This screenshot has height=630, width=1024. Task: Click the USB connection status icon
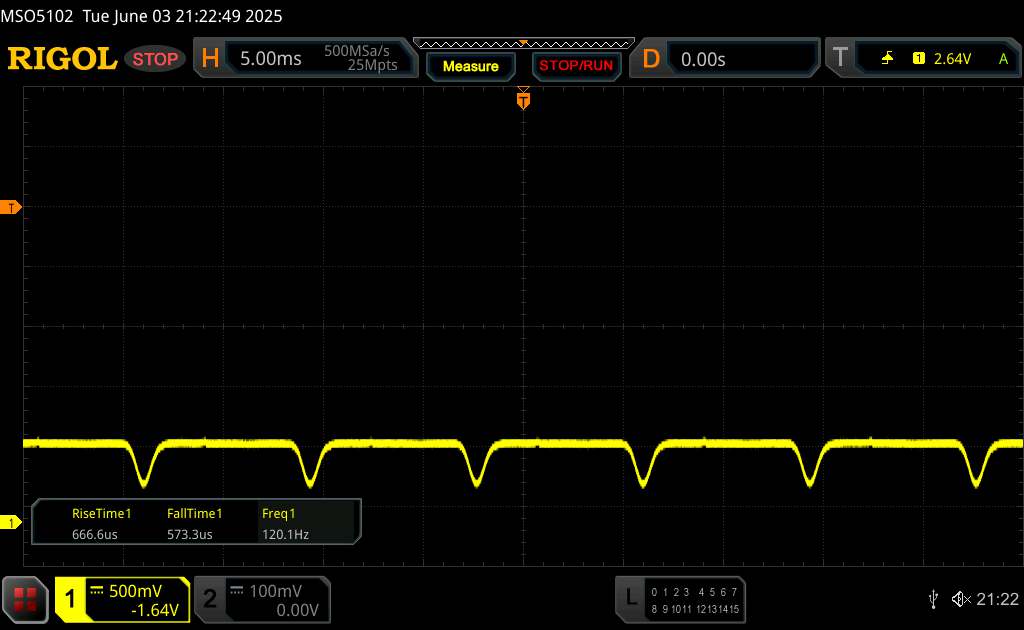(x=933, y=599)
